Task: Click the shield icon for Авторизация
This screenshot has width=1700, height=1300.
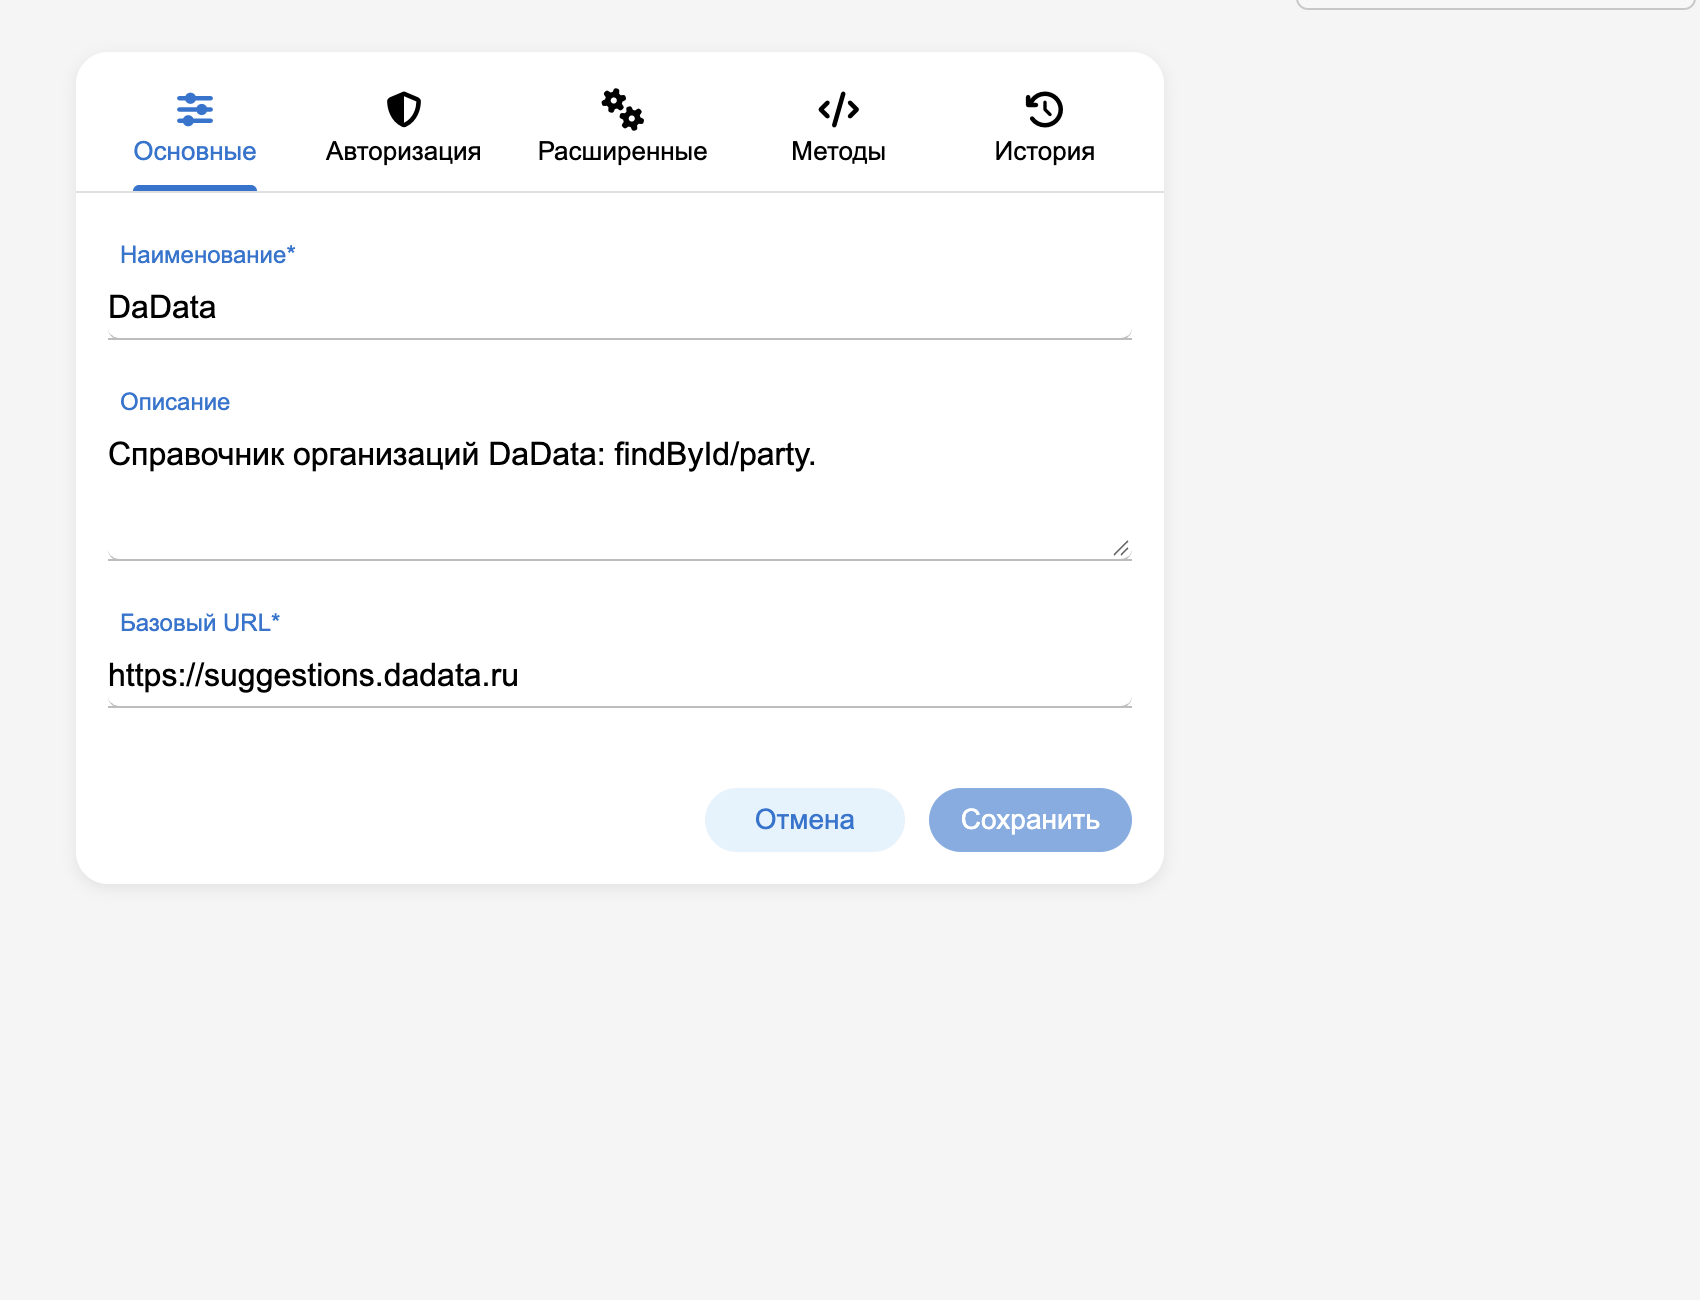Action: [404, 109]
